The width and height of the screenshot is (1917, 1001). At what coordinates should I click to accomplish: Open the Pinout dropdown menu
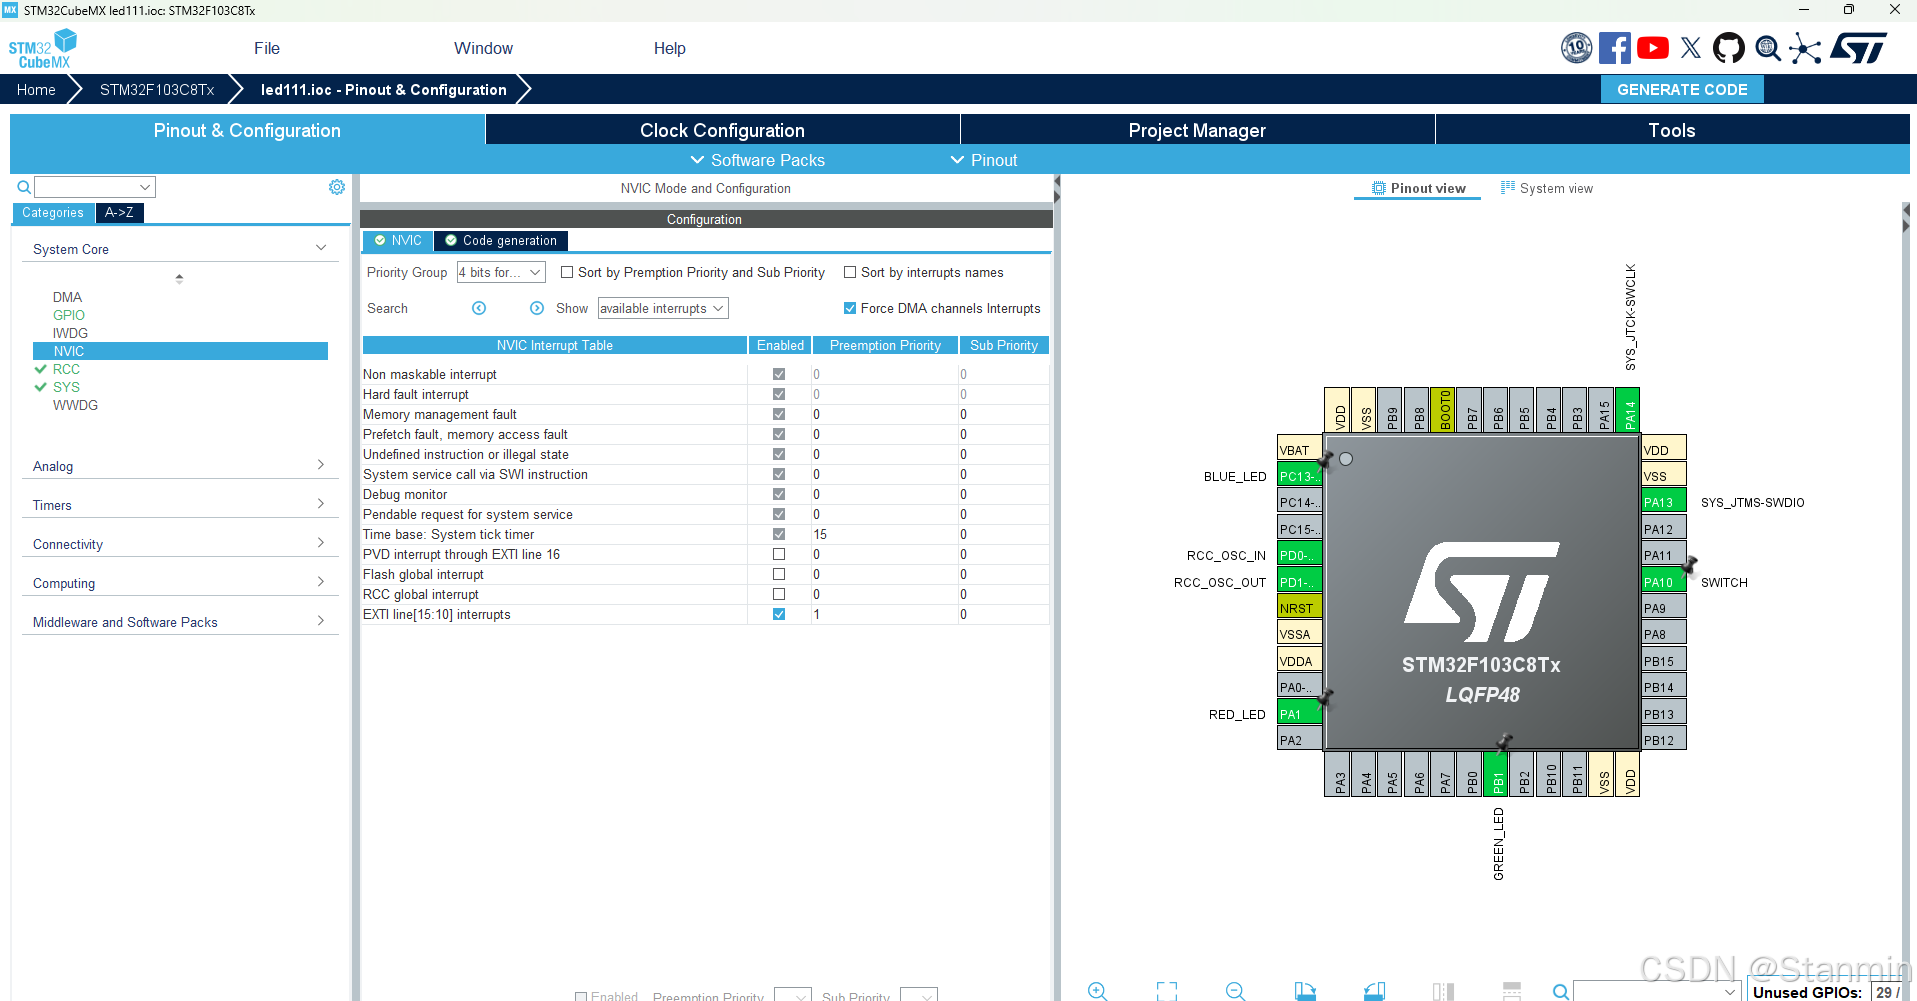(984, 160)
